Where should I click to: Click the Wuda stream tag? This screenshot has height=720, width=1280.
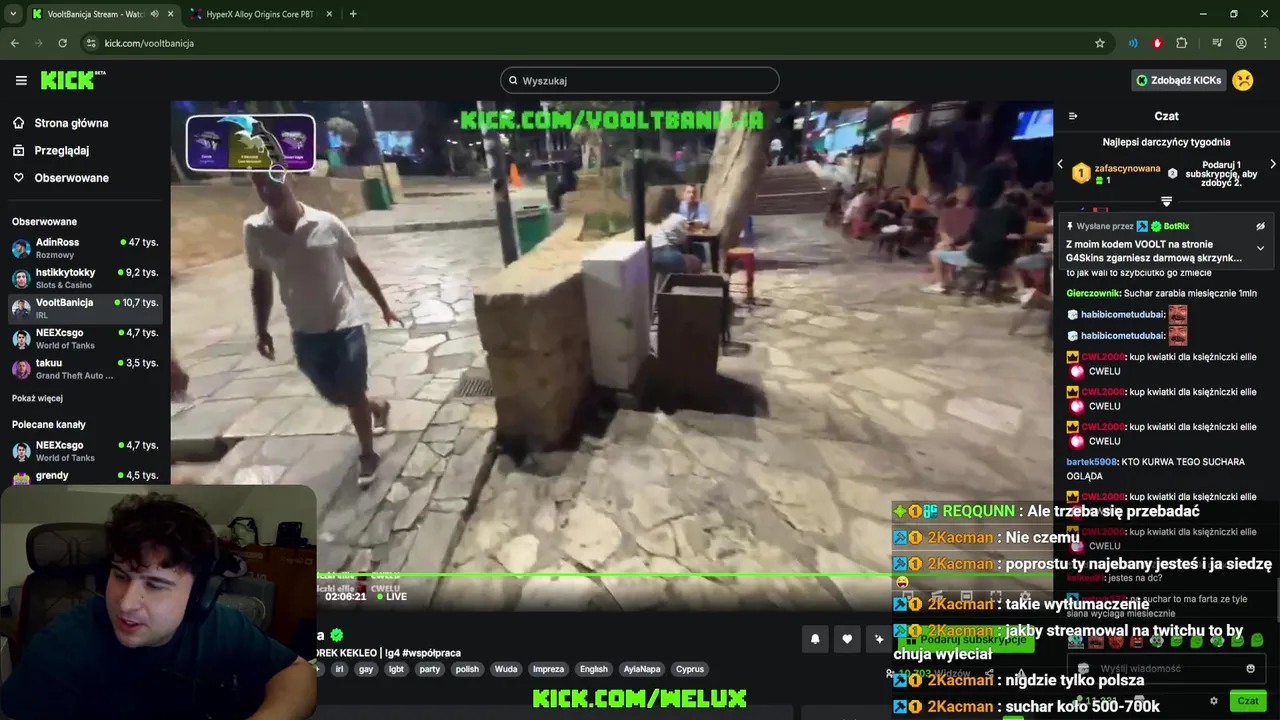coord(506,669)
